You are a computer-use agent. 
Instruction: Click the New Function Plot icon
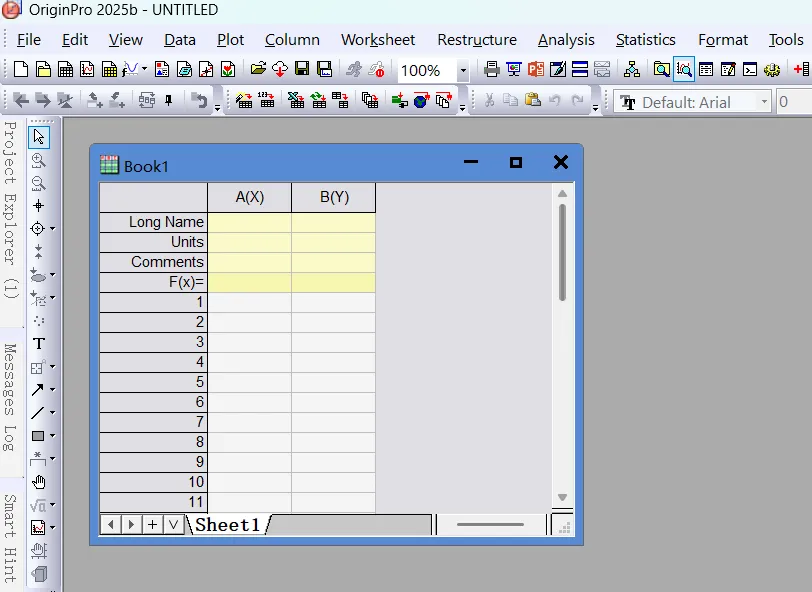click(x=130, y=69)
